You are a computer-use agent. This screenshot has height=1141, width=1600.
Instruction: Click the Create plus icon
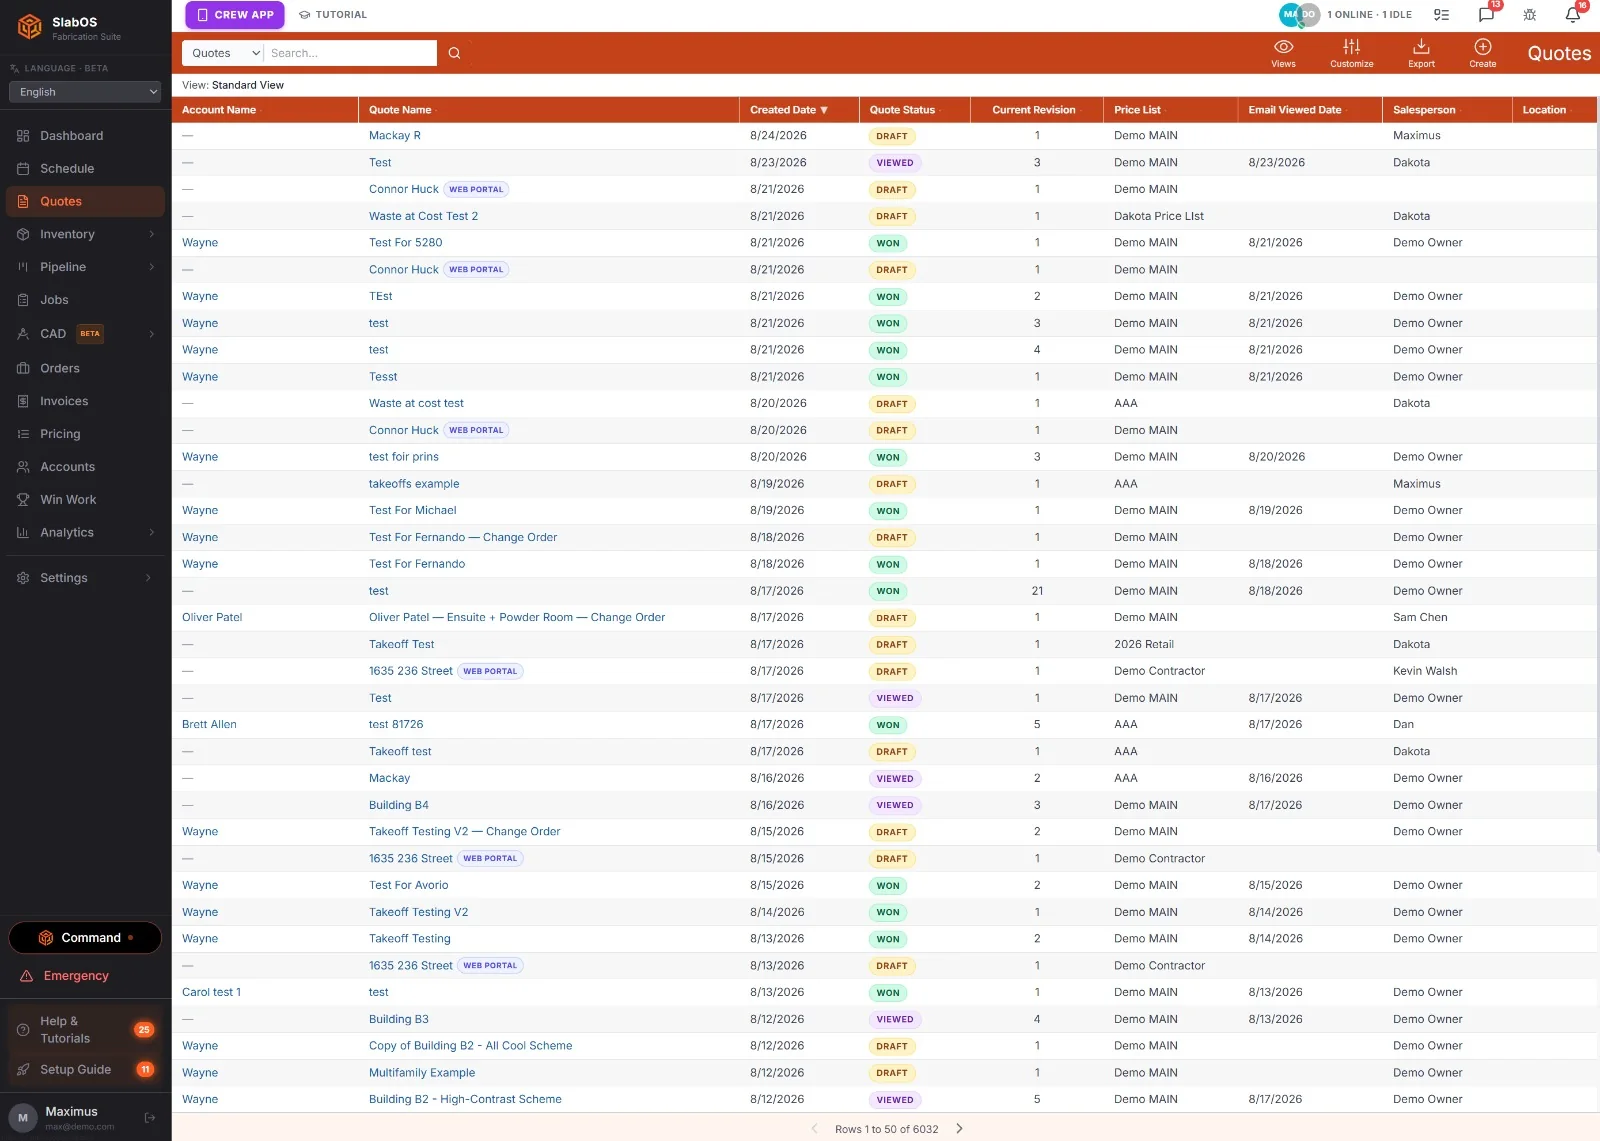point(1483,47)
